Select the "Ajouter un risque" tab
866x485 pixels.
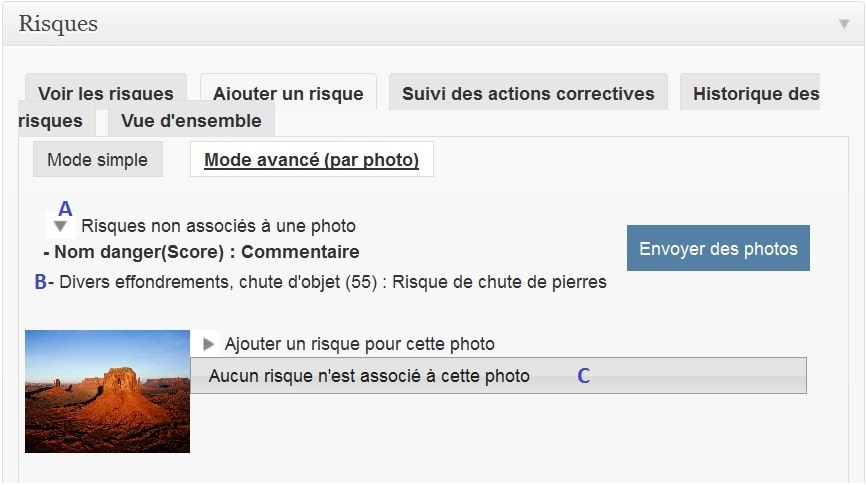(x=288, y=93)
